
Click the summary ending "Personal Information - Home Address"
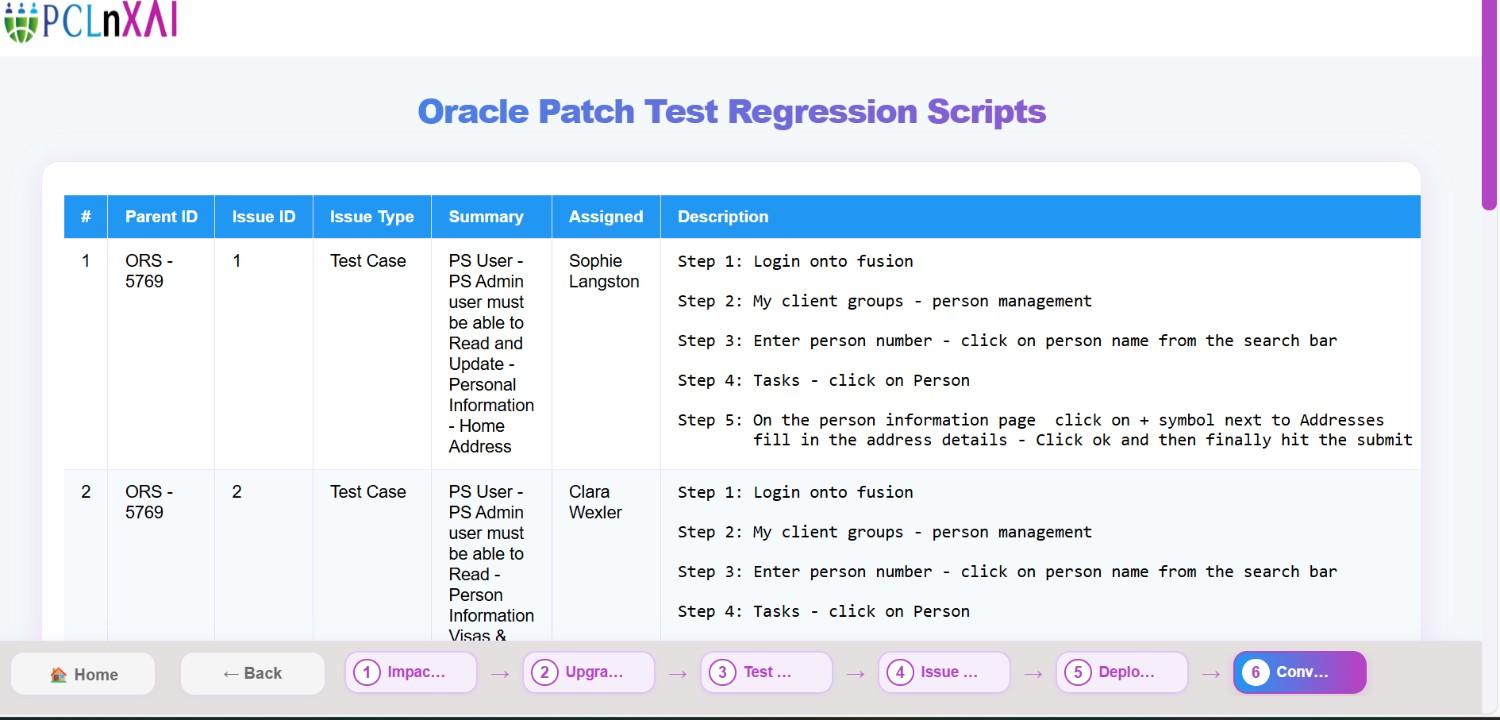click(x=491, y=354)
